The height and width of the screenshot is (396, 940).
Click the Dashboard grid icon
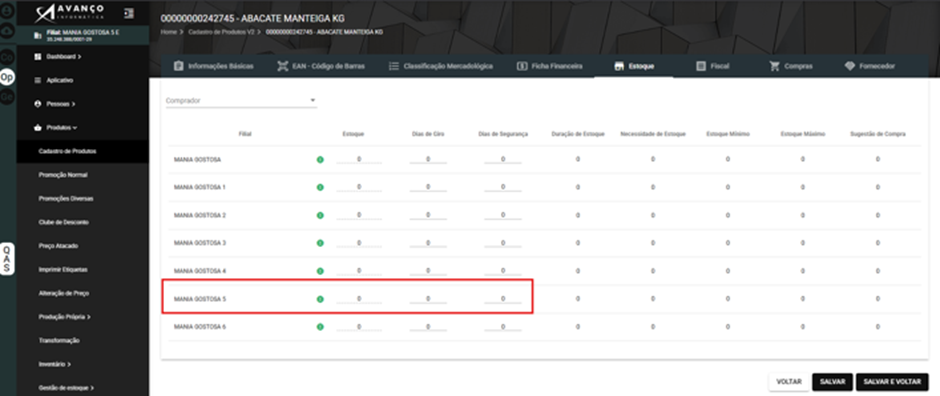(38, 56)
